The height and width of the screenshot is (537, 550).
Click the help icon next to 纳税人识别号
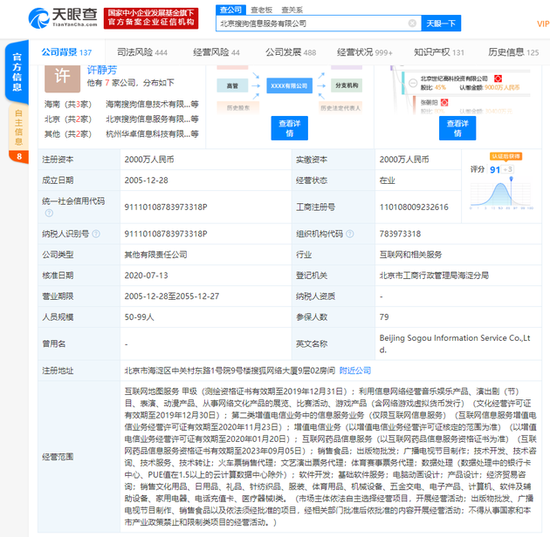coord(96,234)
